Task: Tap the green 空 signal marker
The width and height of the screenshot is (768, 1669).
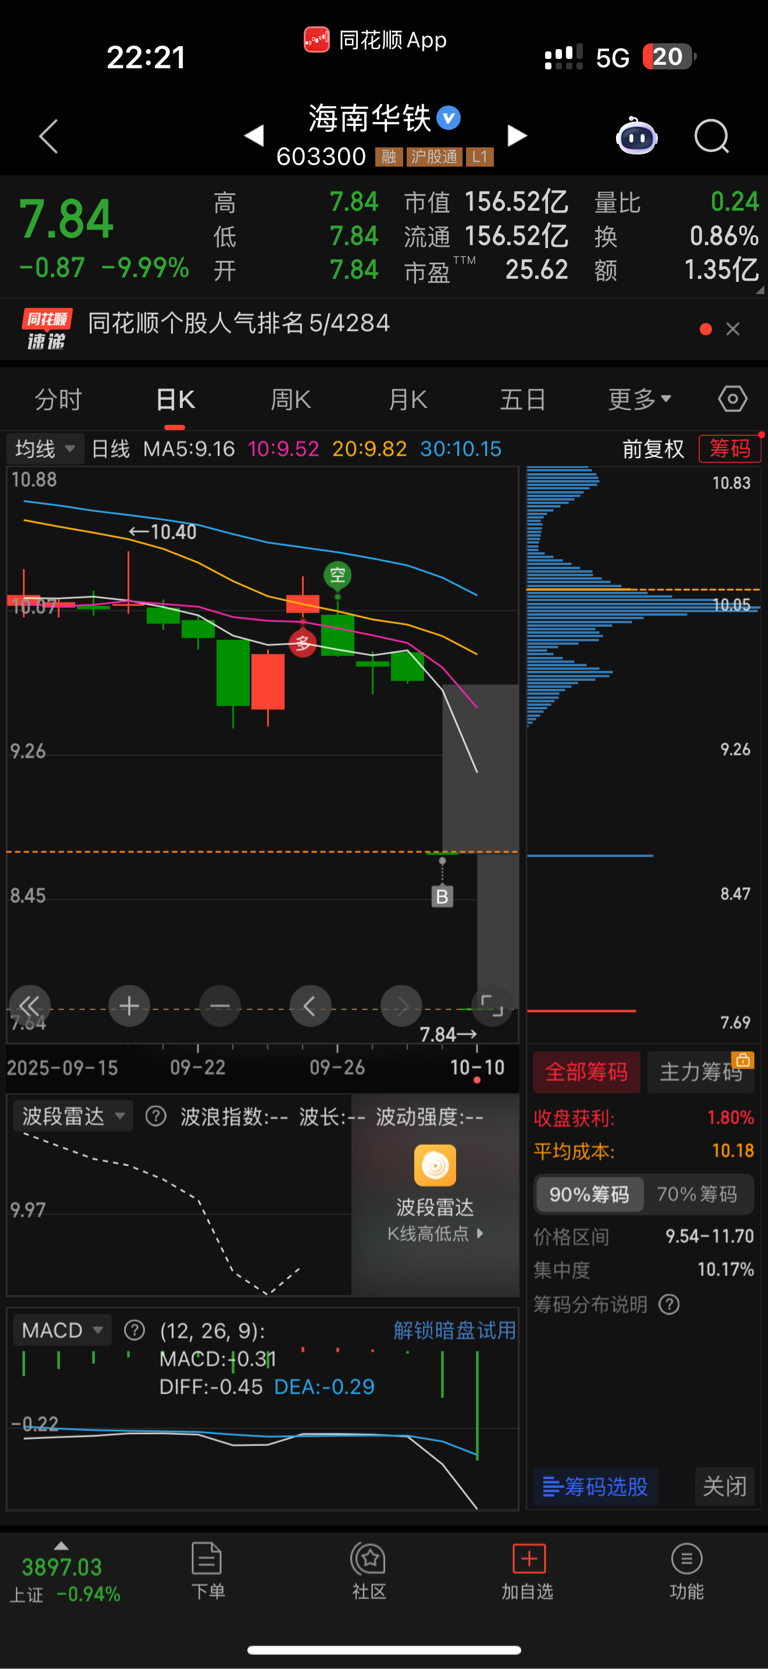Action: point(338,575)
